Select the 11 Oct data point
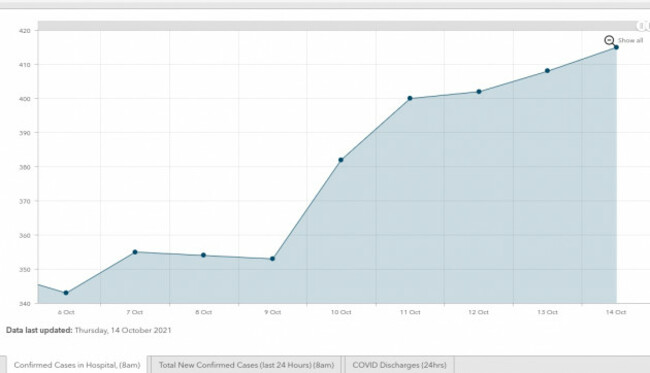This screenshot has height=373, width=650. [x=410, y=98]
